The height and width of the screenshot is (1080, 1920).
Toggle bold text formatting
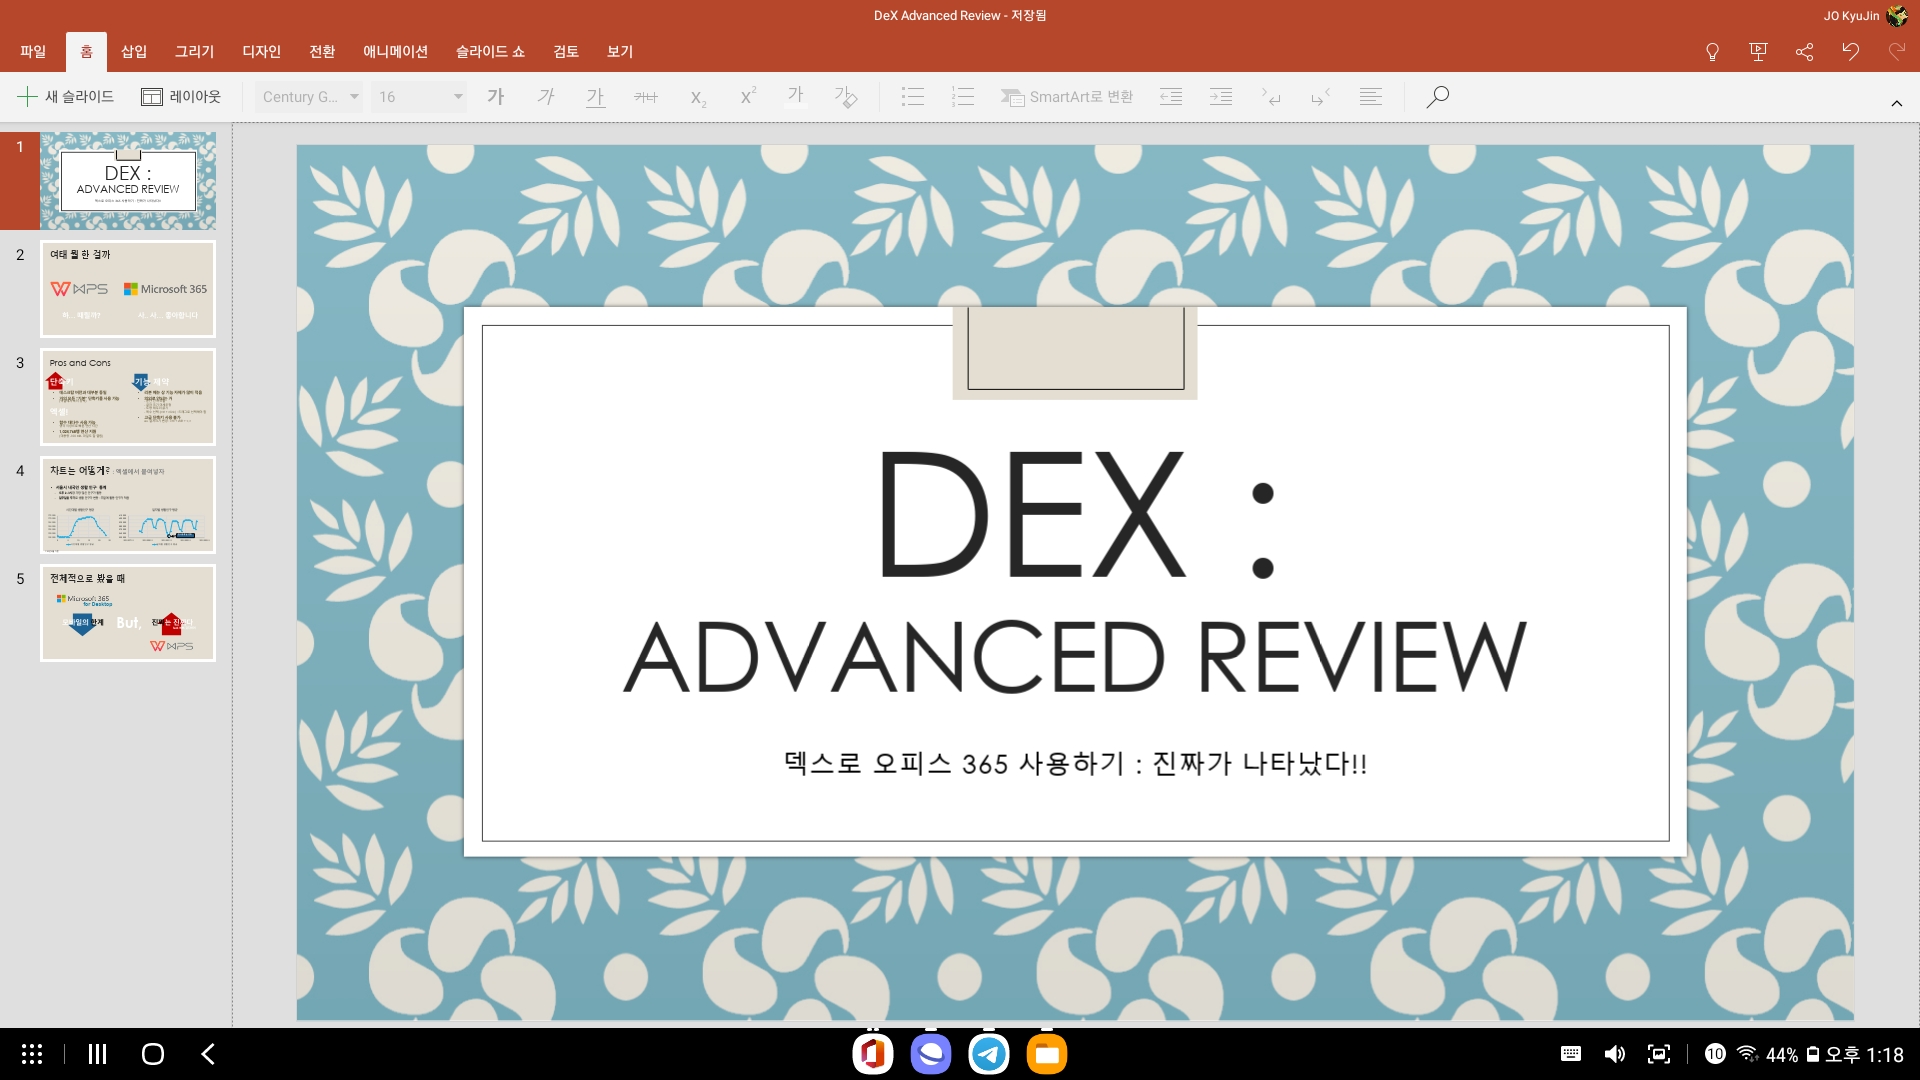pyautogui.click(x=496, y=97)
